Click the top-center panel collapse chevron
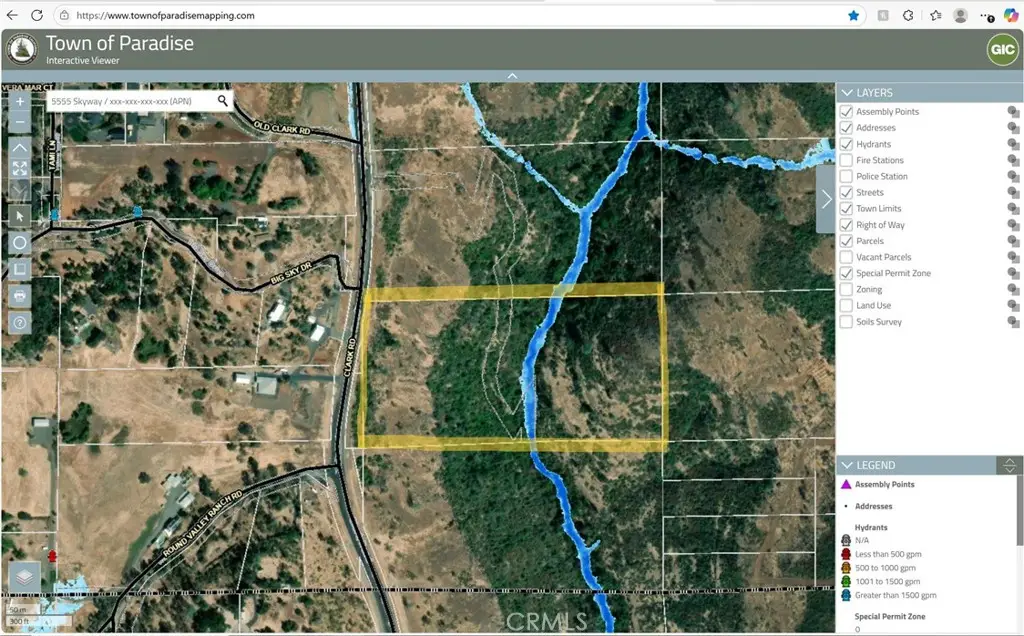 tap(512, 75)
